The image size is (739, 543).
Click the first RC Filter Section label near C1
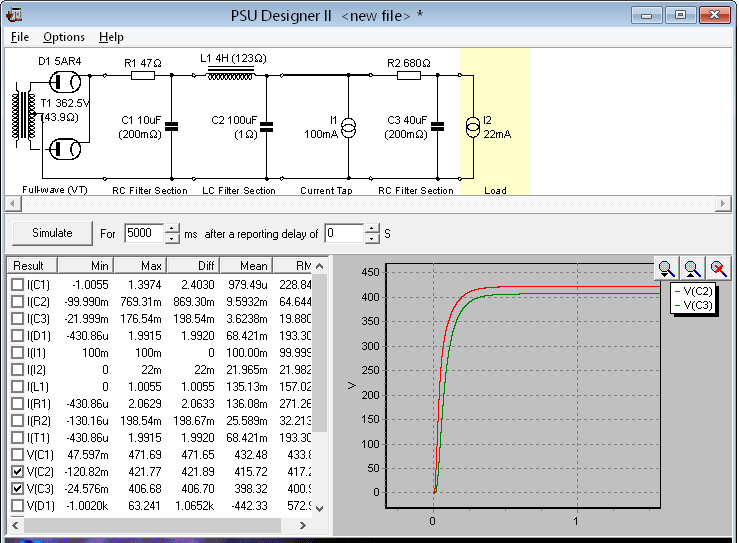point(149,190)
